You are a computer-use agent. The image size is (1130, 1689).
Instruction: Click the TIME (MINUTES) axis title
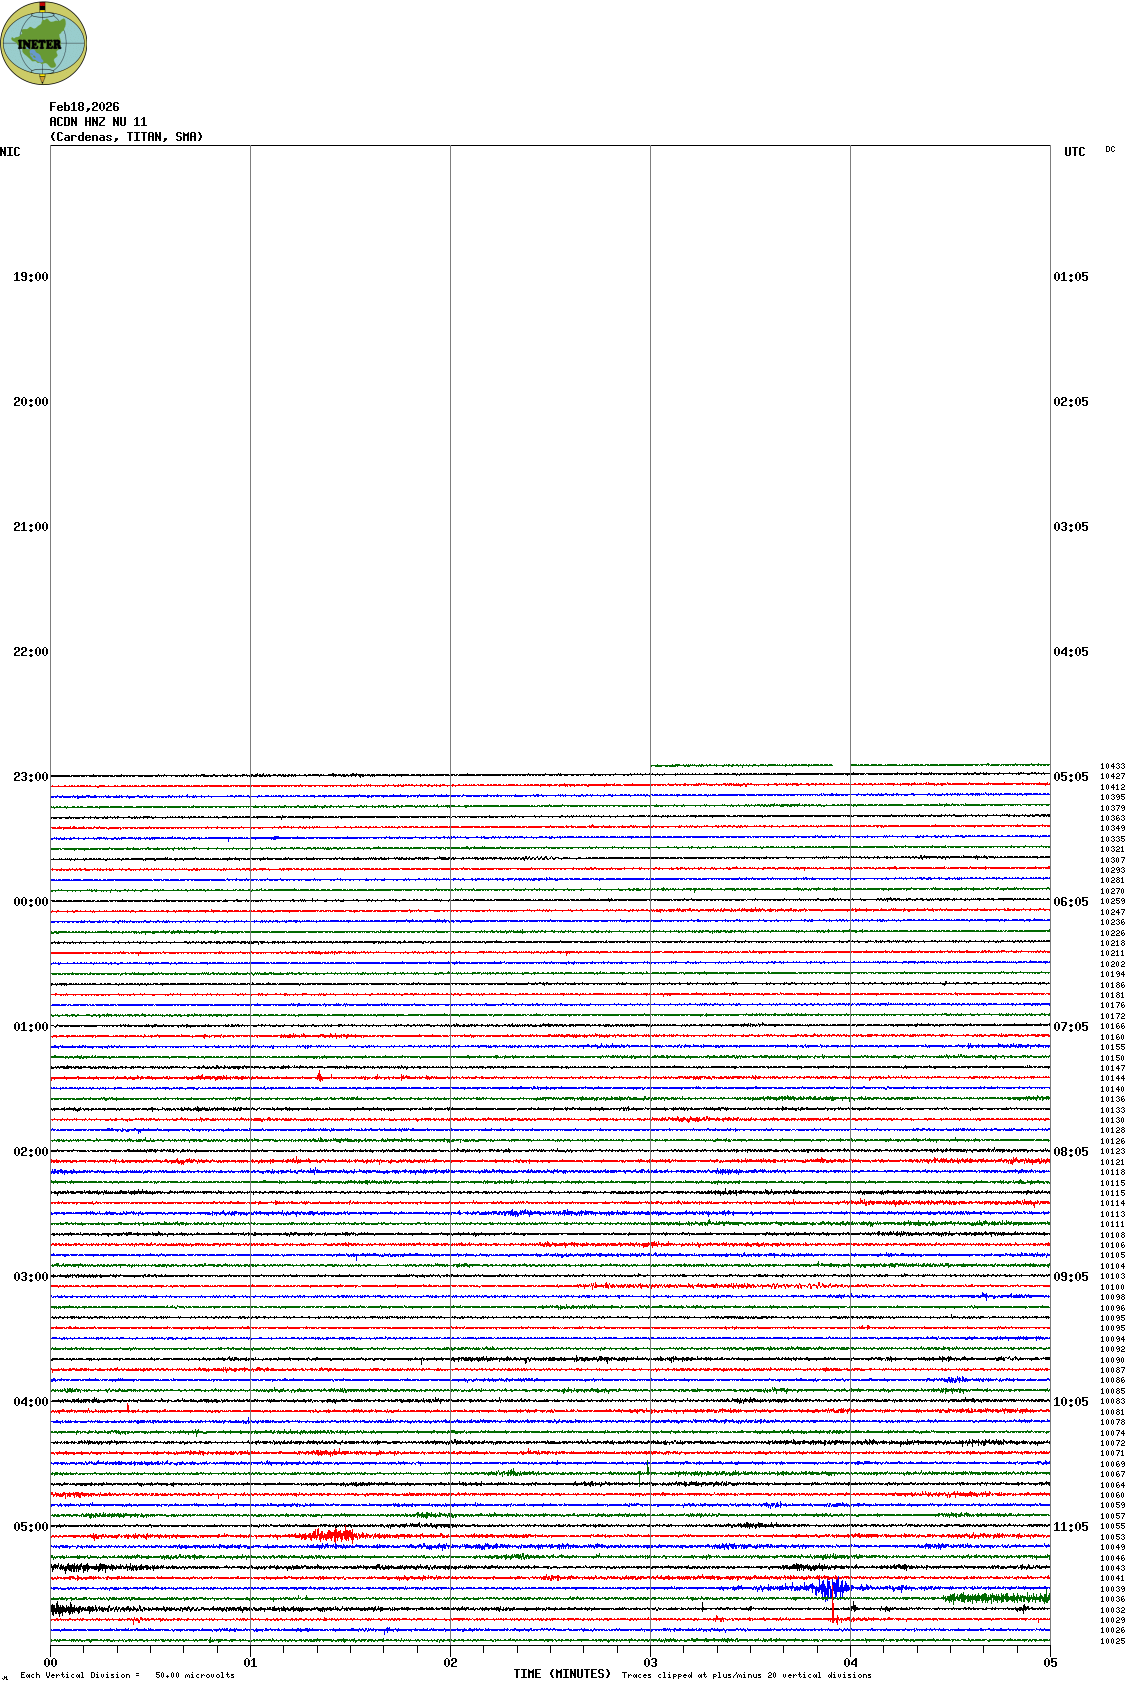562,1674
